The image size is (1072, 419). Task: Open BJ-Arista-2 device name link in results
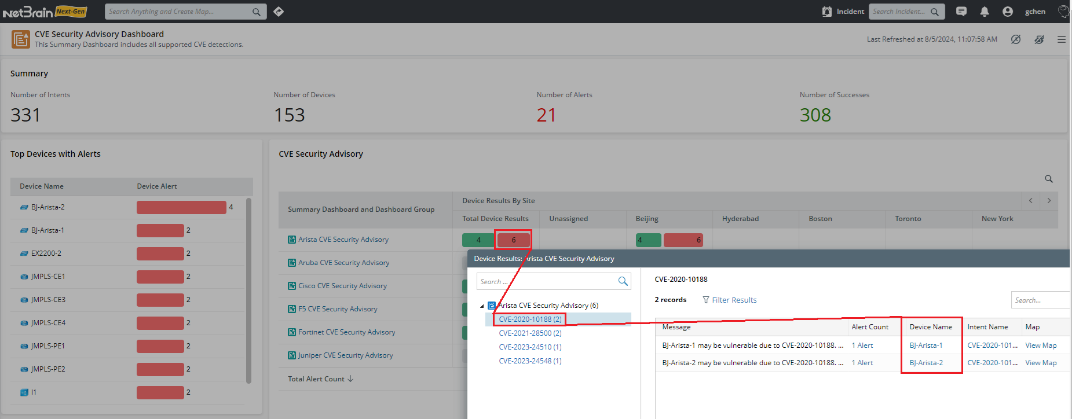[x=926, y=363]
